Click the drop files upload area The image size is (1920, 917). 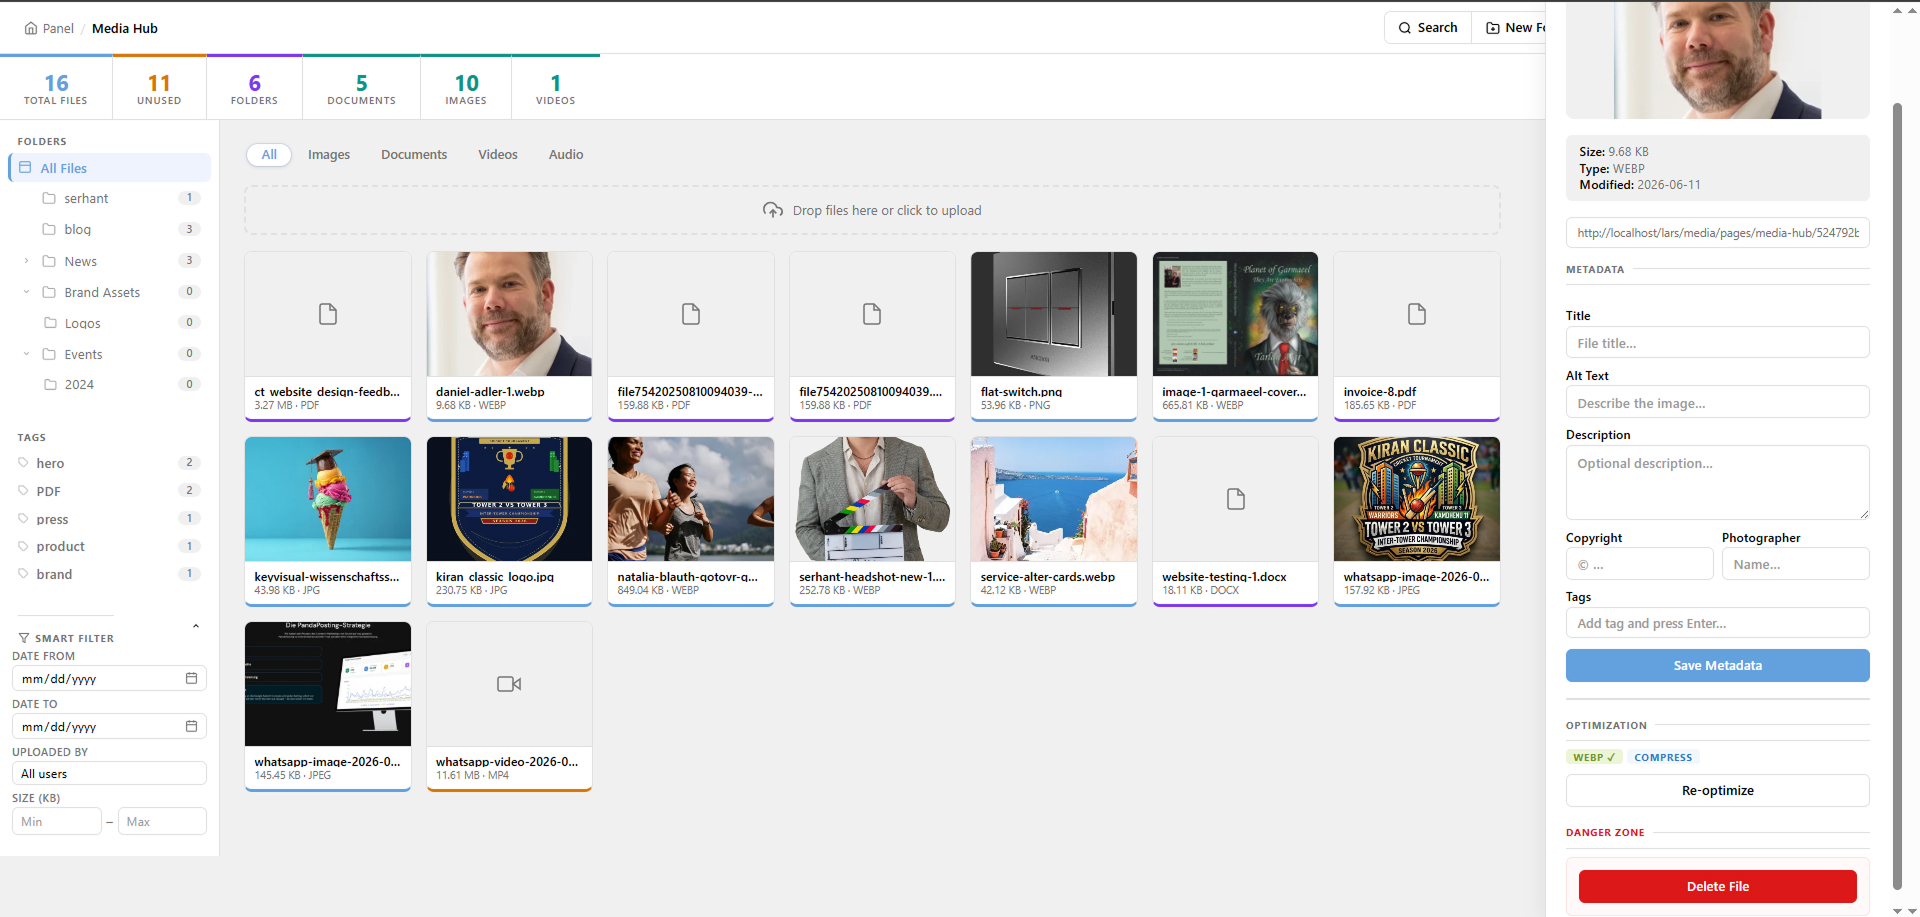tap(872, 210)
